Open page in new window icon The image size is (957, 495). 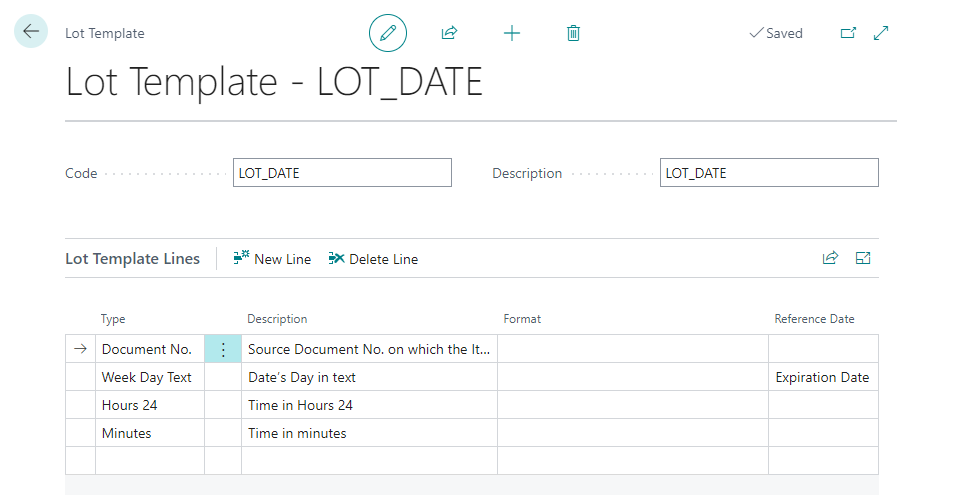848,33
